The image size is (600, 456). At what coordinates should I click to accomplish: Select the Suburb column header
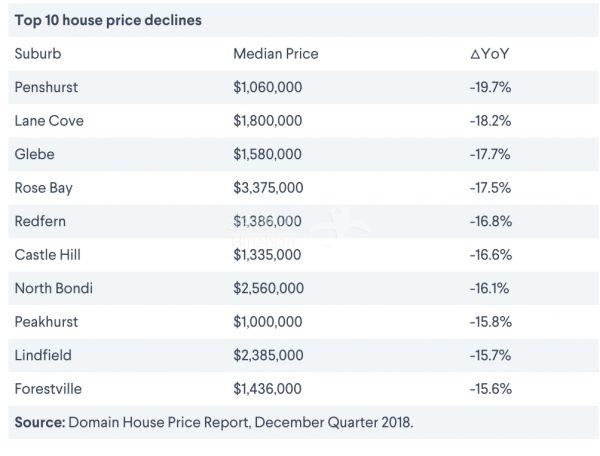tap(38, 54)
